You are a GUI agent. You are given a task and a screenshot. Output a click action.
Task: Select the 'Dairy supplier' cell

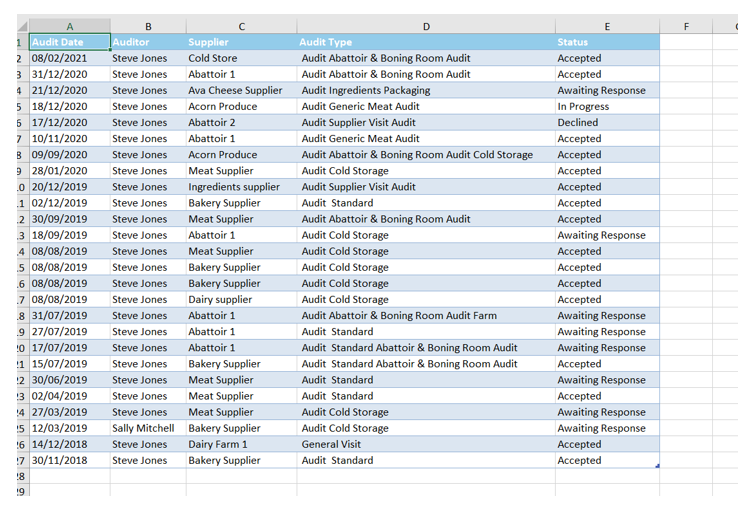242,299
